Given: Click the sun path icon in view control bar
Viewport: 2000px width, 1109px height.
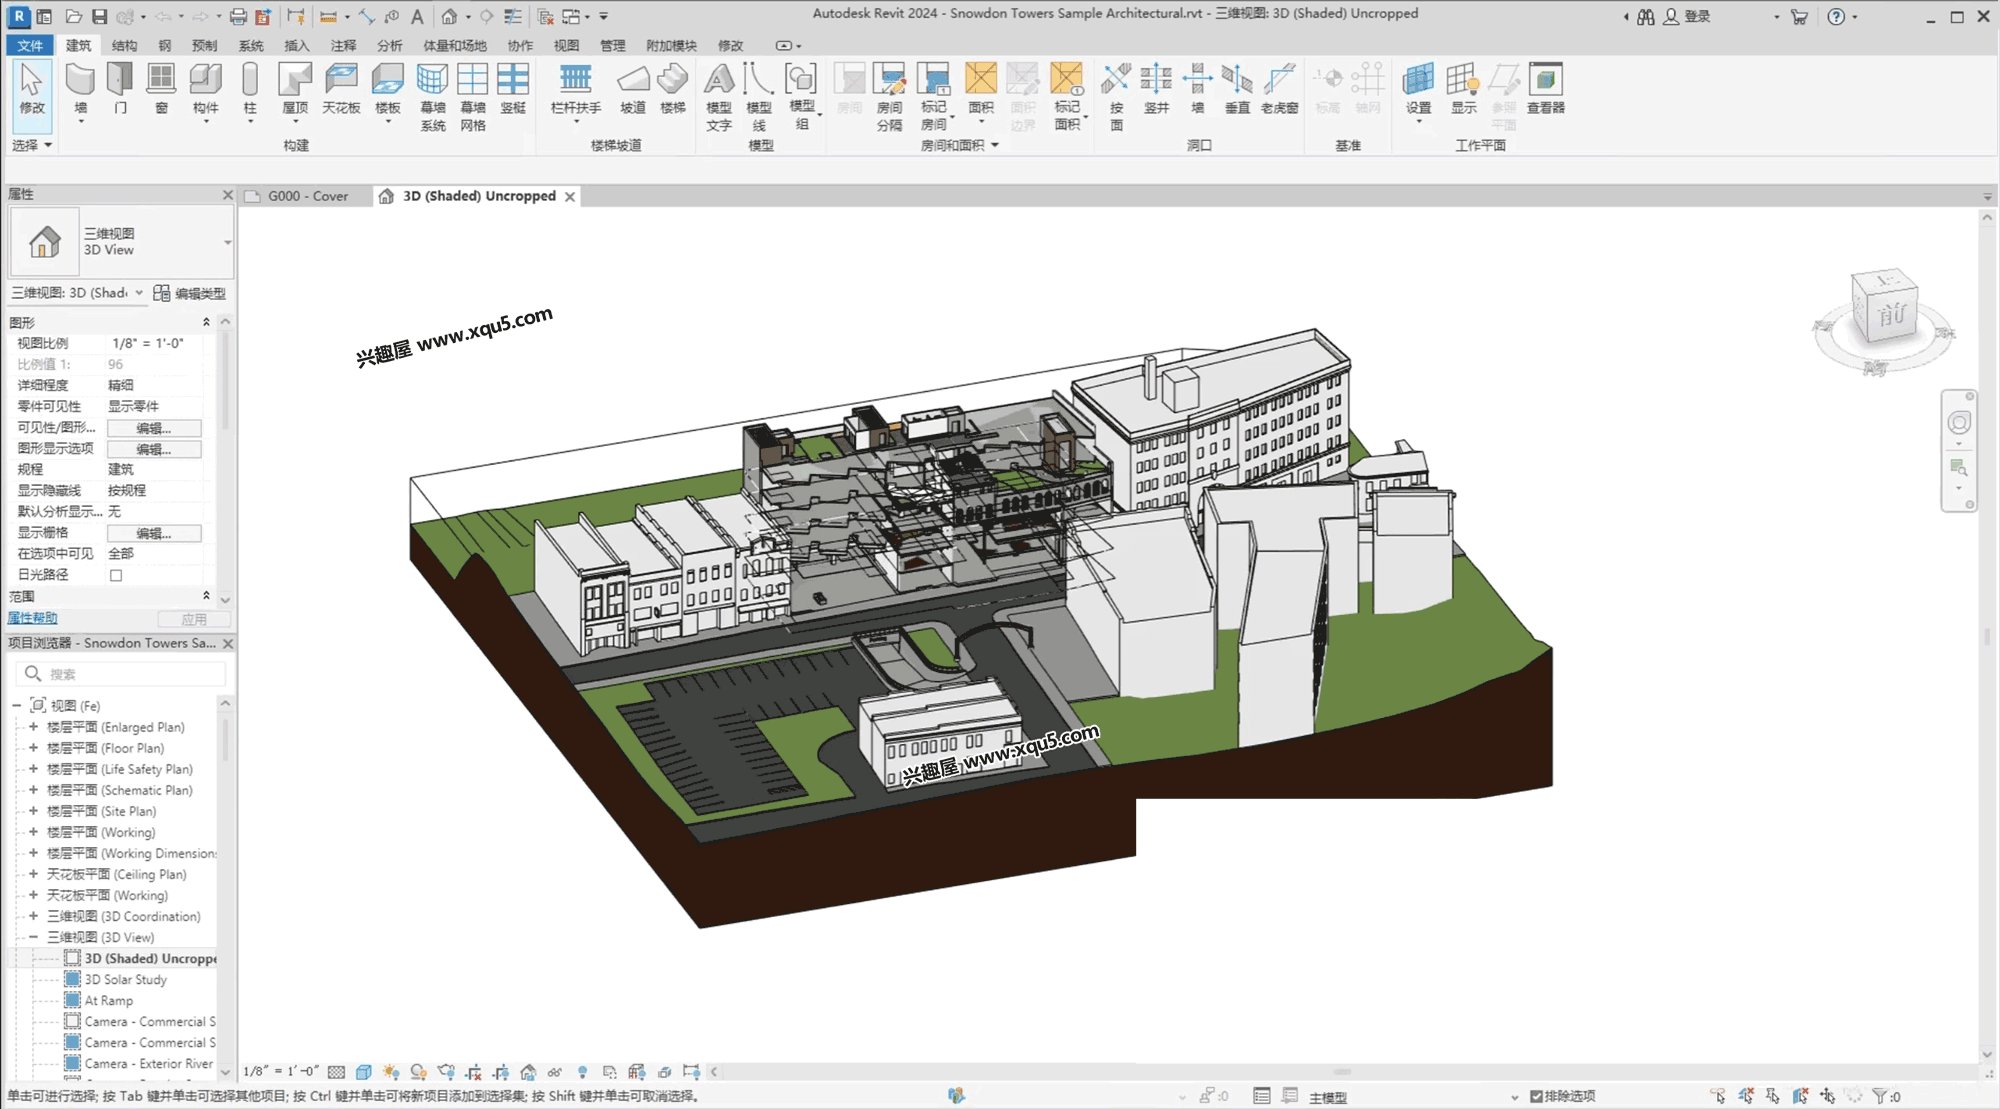Looking at the screenshot, I should coord(391,1072).
